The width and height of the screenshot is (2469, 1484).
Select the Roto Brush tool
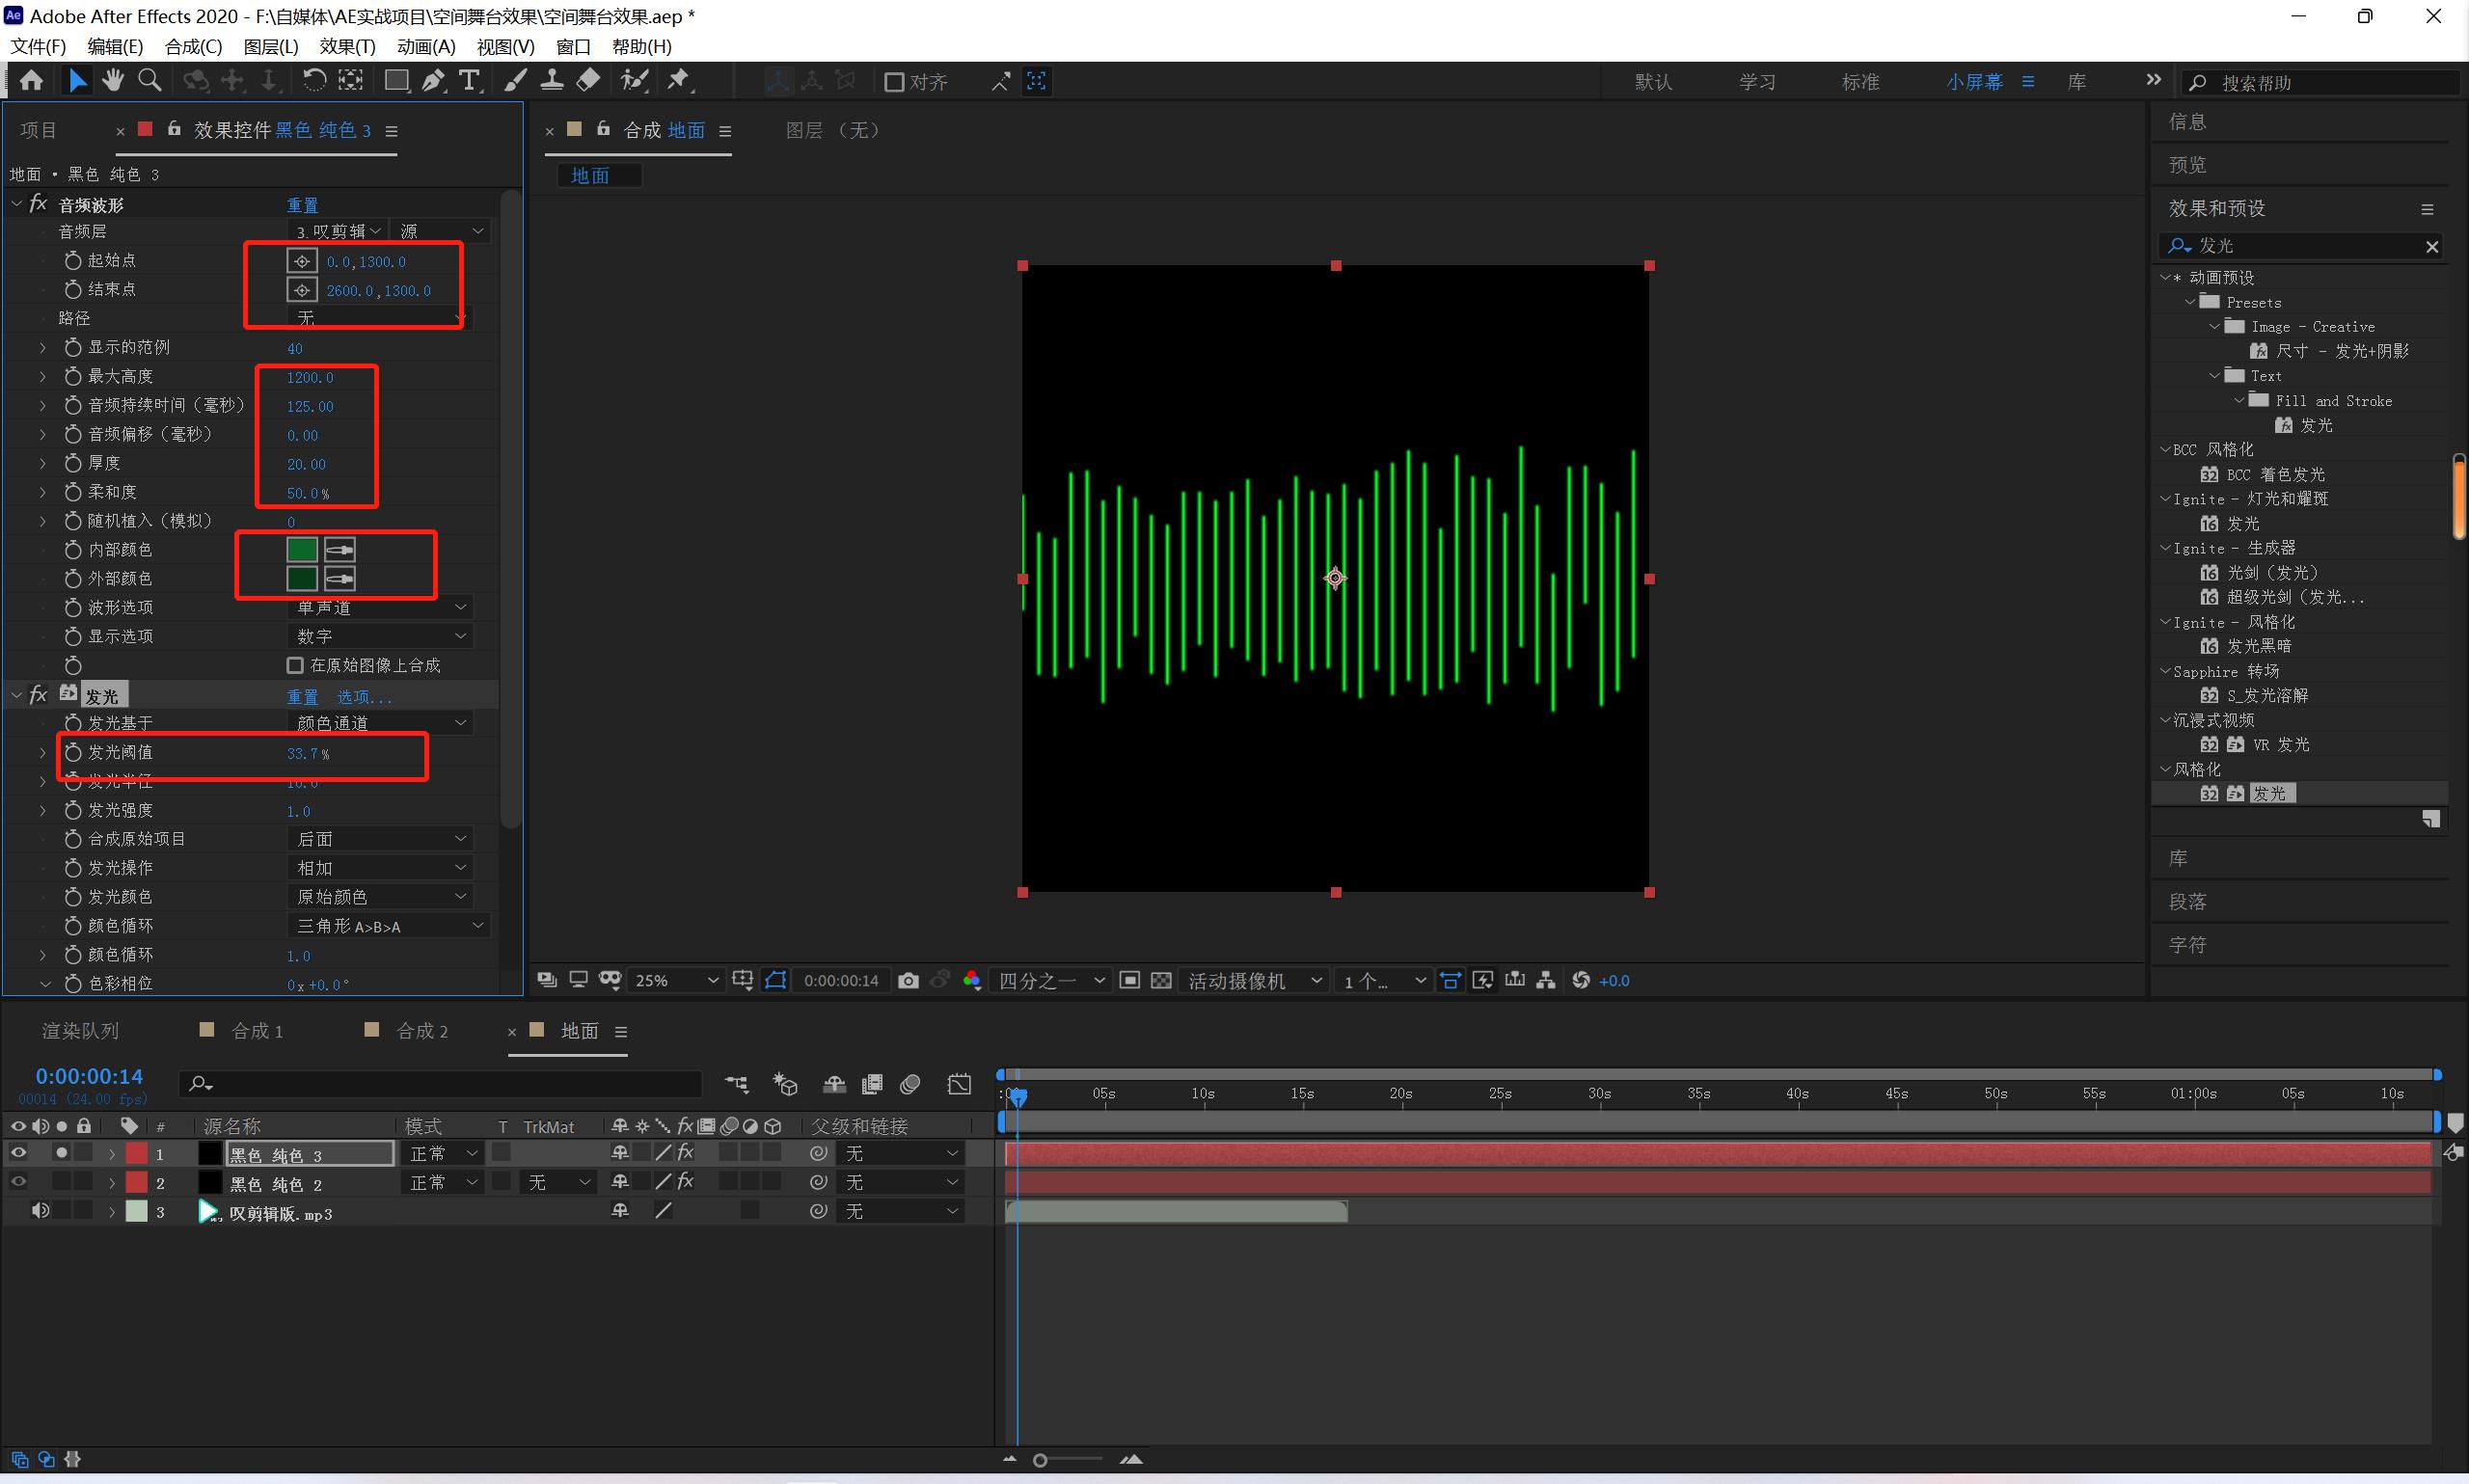(x=634, y=81)
